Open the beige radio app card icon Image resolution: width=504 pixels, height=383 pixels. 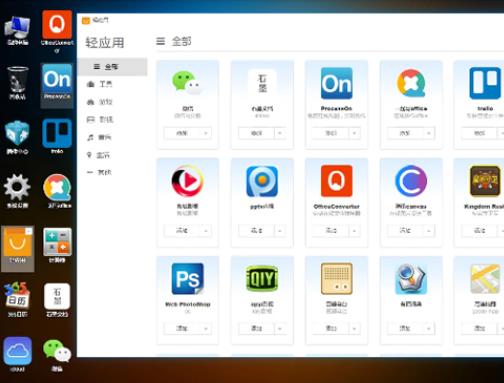pos(337,279)
